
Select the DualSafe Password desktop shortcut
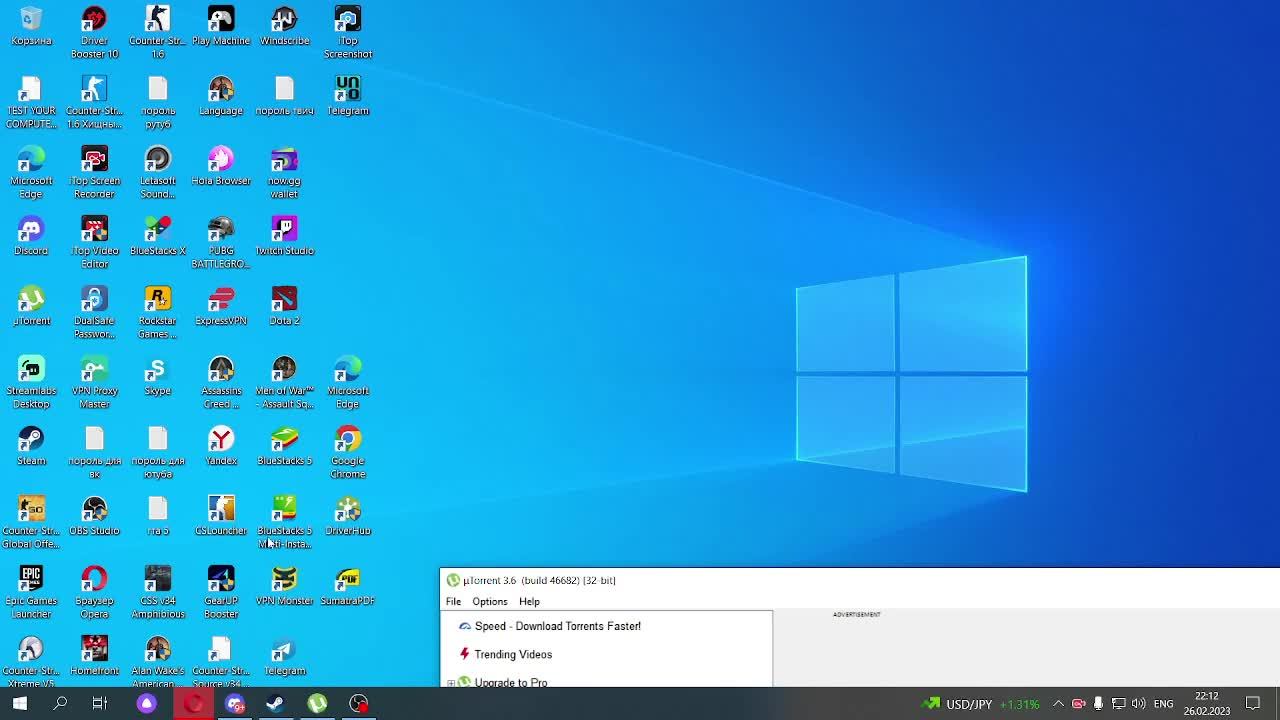tap(94, 312)
